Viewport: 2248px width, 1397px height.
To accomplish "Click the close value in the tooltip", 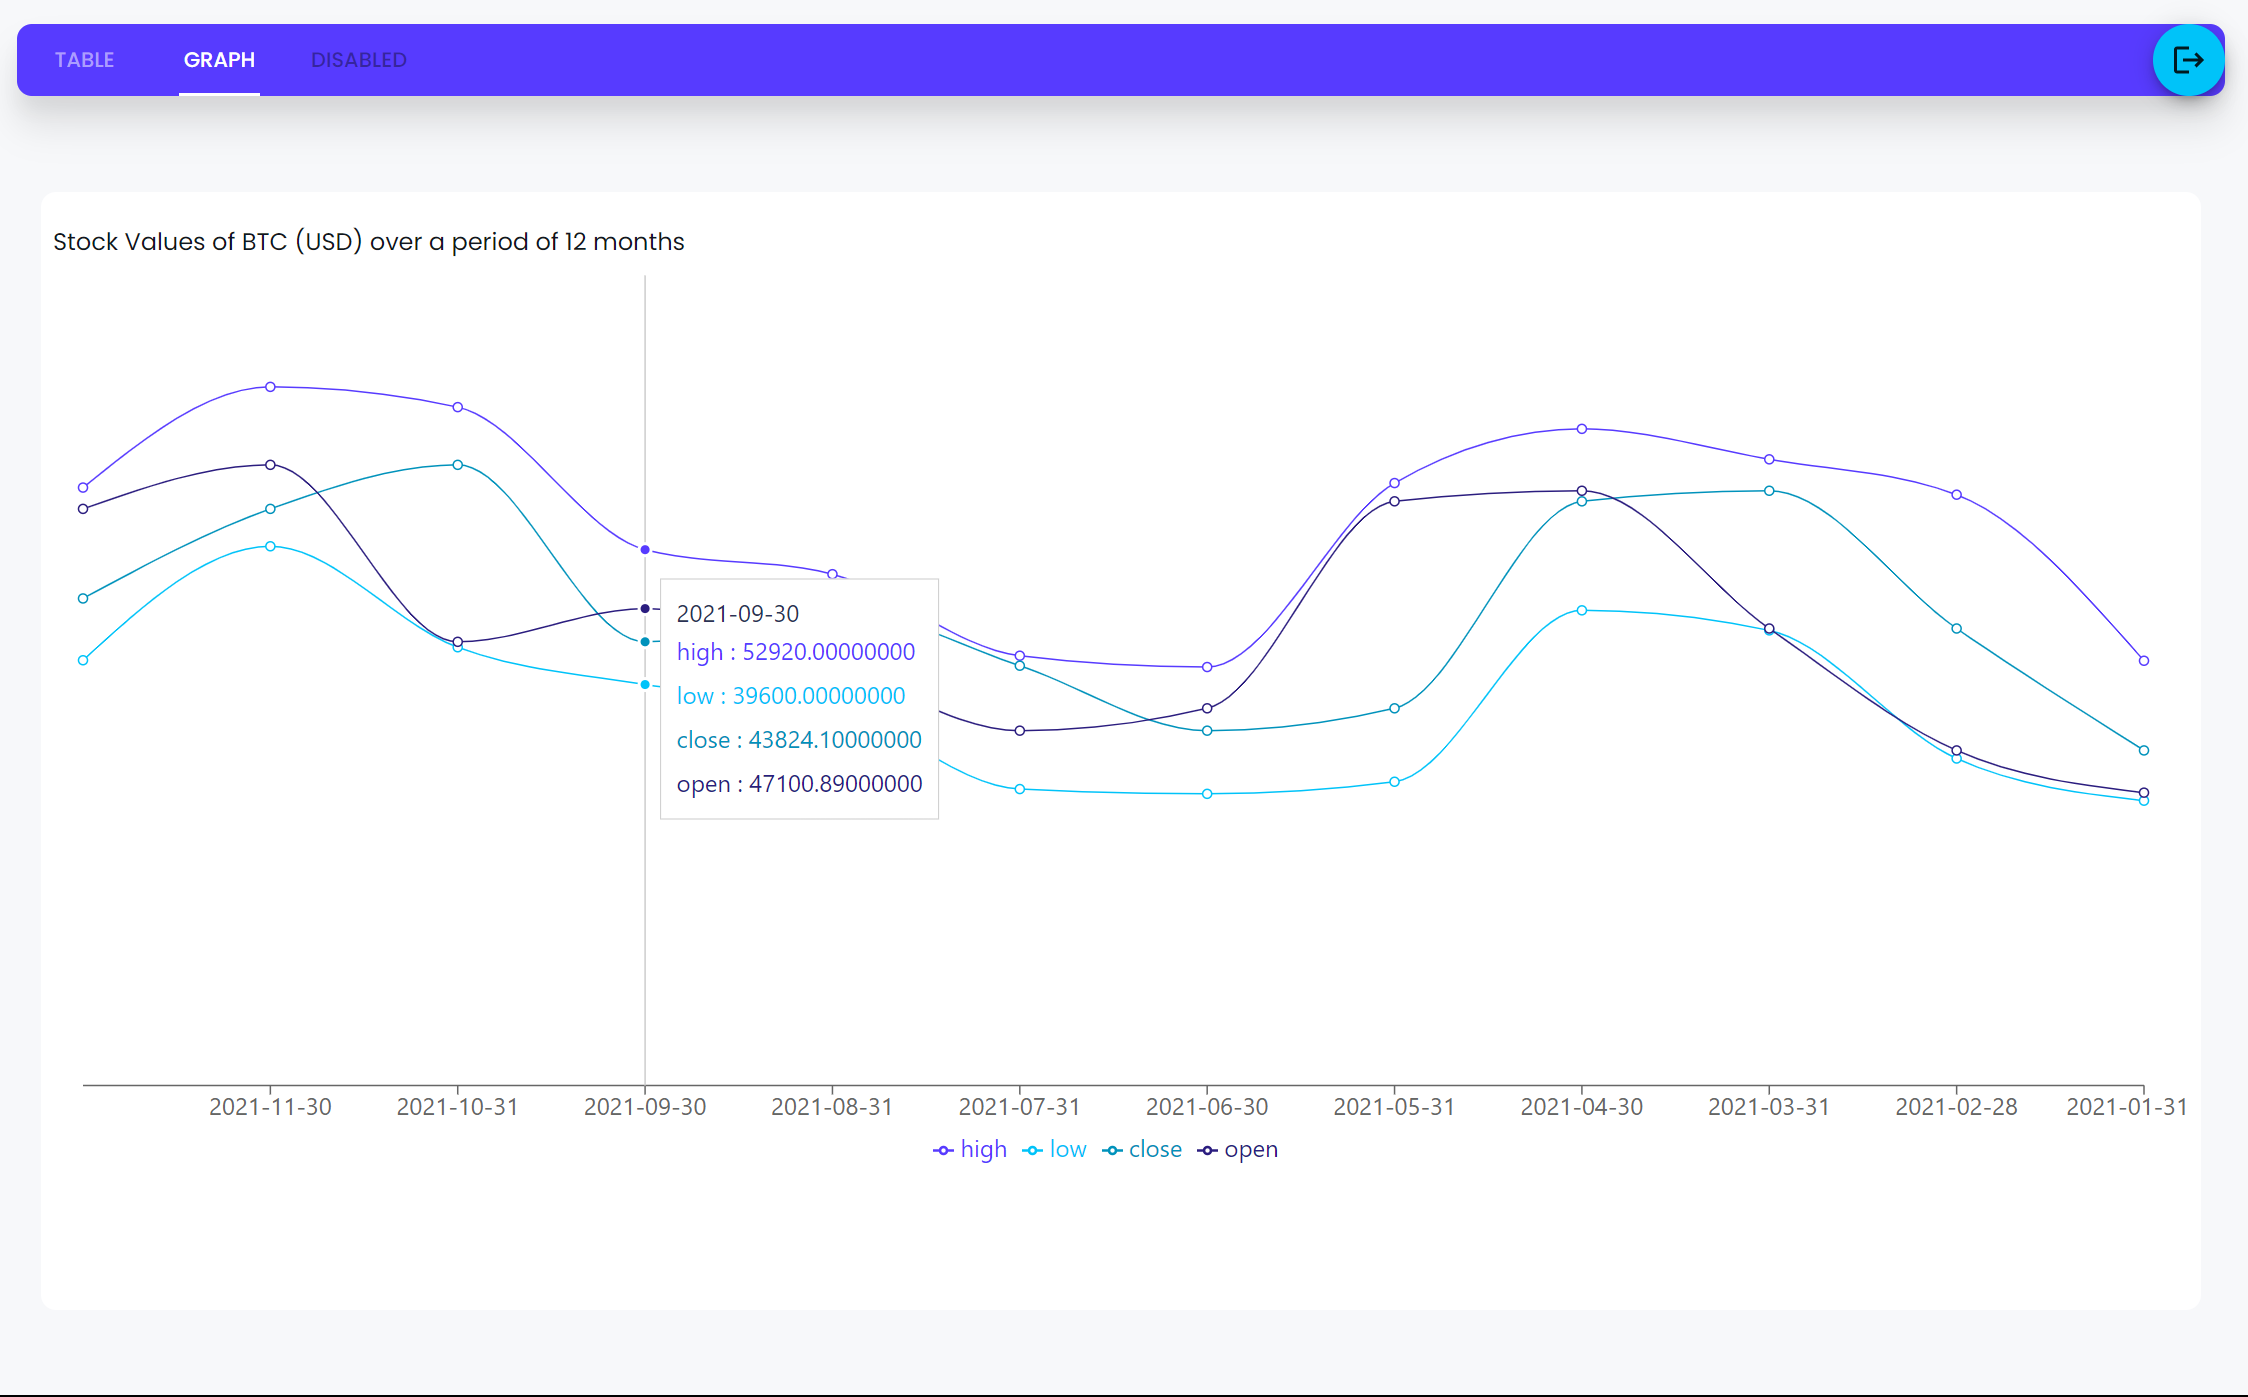I will click(x=798, y=740).
